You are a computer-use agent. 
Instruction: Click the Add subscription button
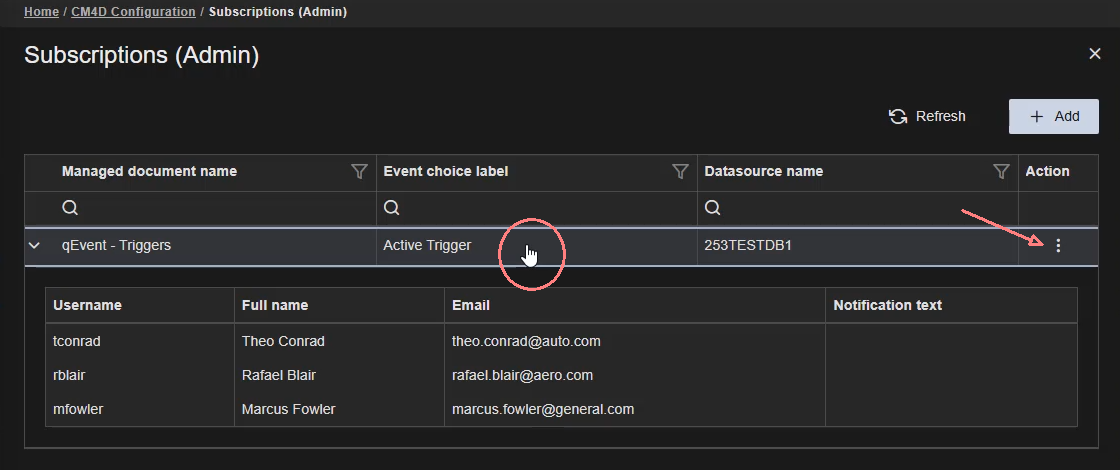[x=1054, y=117]
